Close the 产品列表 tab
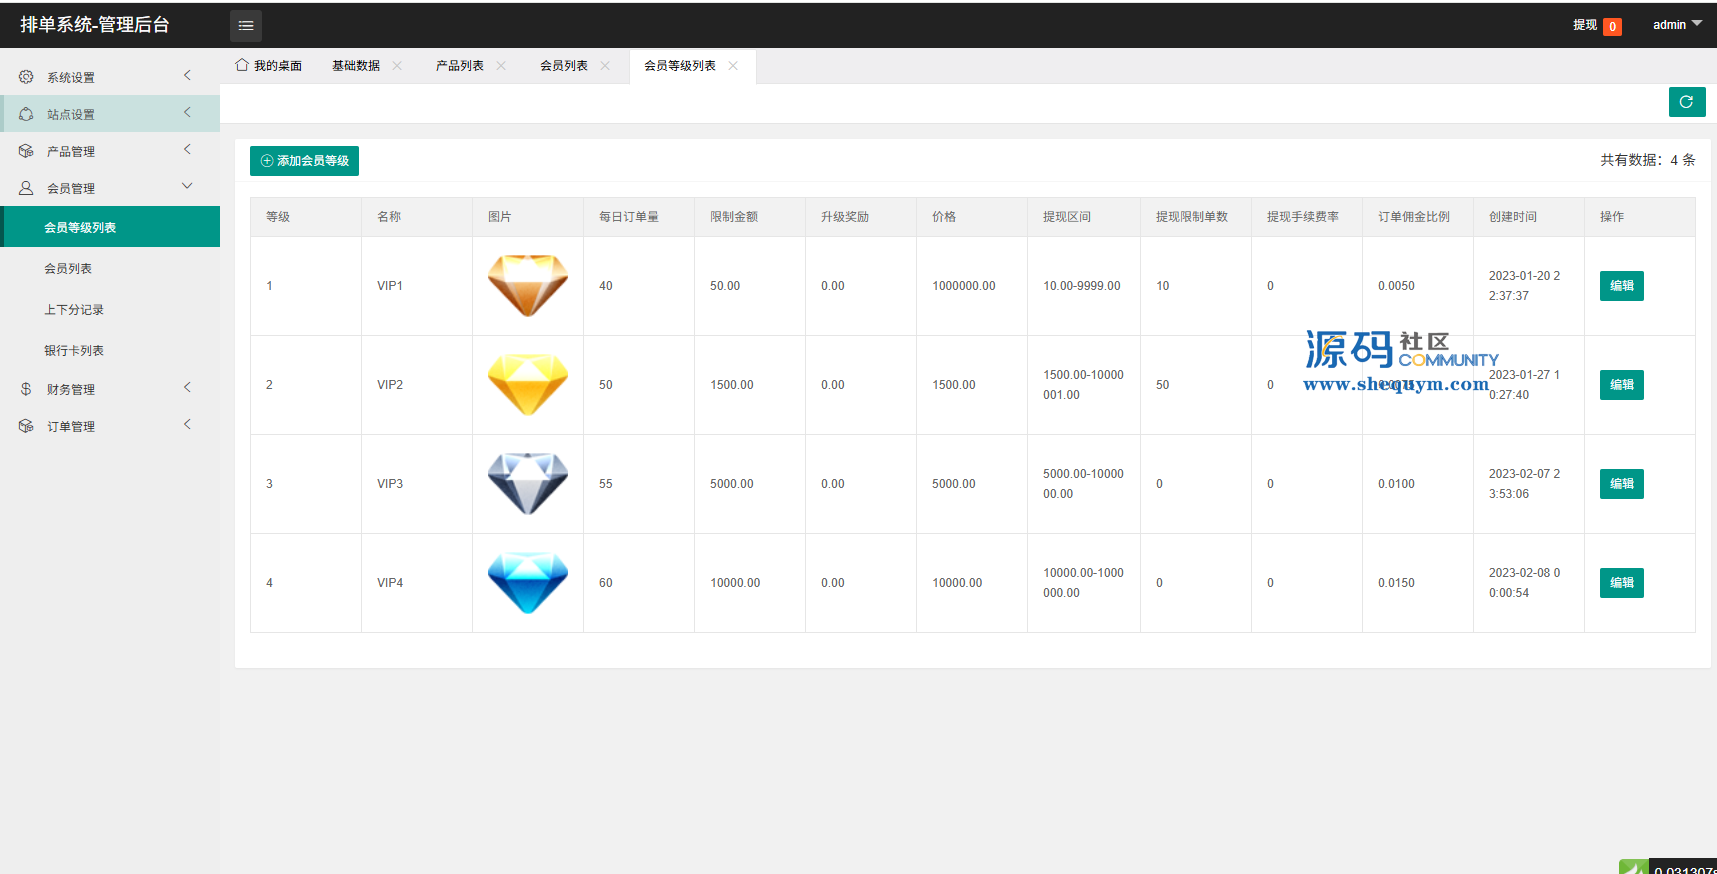Screen dimensions: 1717x874 pos(501,66)
